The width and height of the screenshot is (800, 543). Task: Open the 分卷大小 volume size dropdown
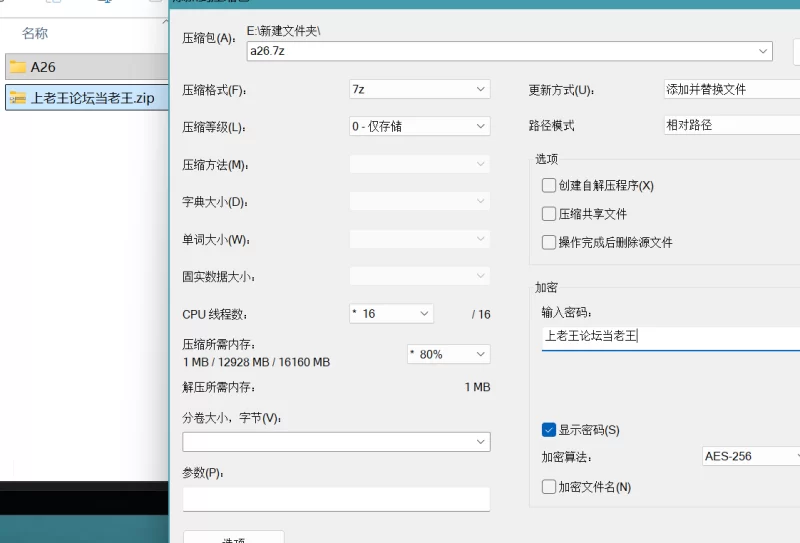point(336,441)
